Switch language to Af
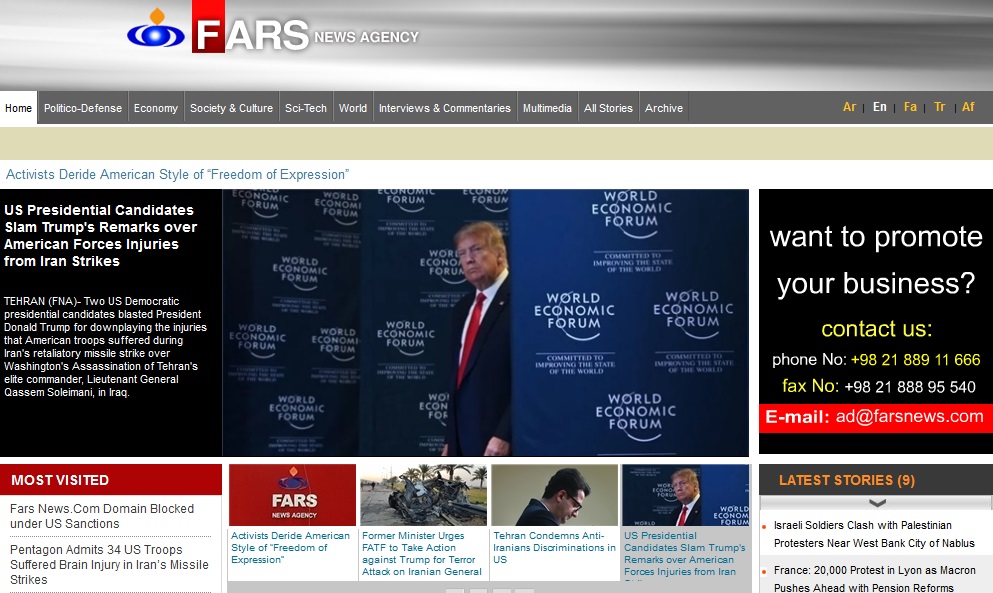 (968, 107)
